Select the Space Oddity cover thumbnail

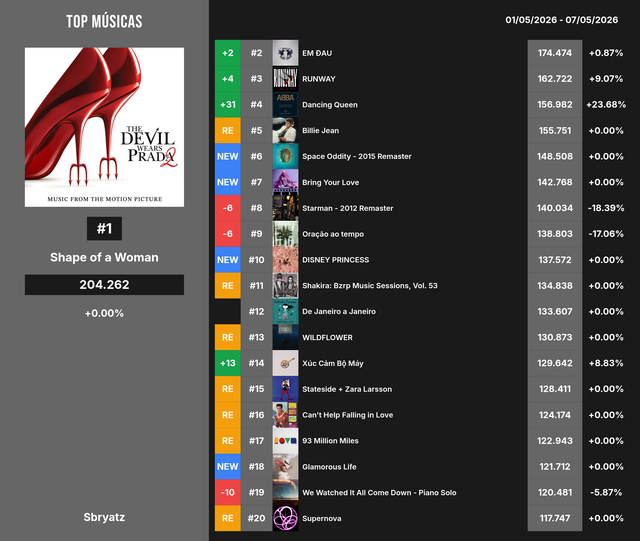[x=285, y=156]
